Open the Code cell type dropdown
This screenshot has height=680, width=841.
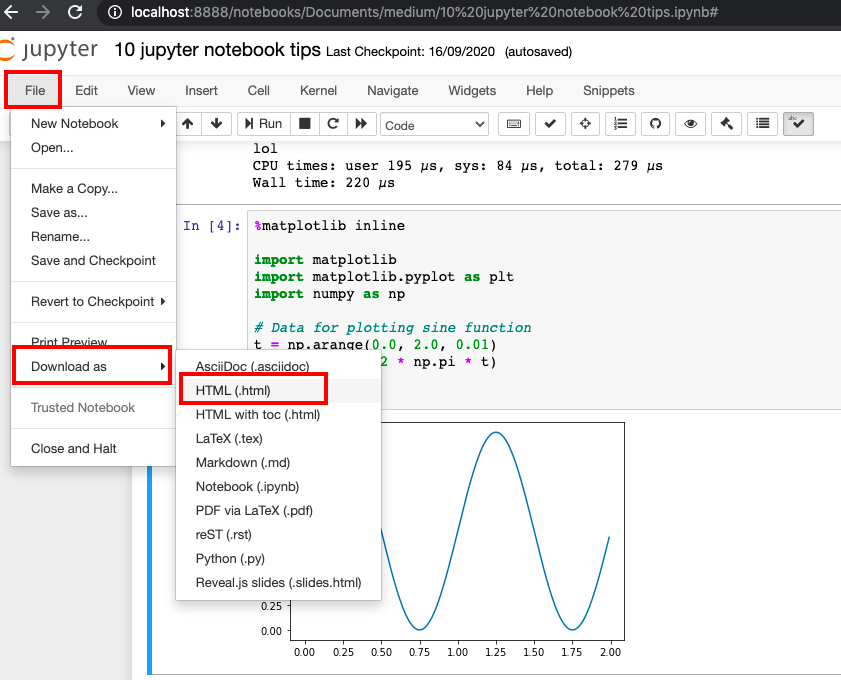(434, 125)
